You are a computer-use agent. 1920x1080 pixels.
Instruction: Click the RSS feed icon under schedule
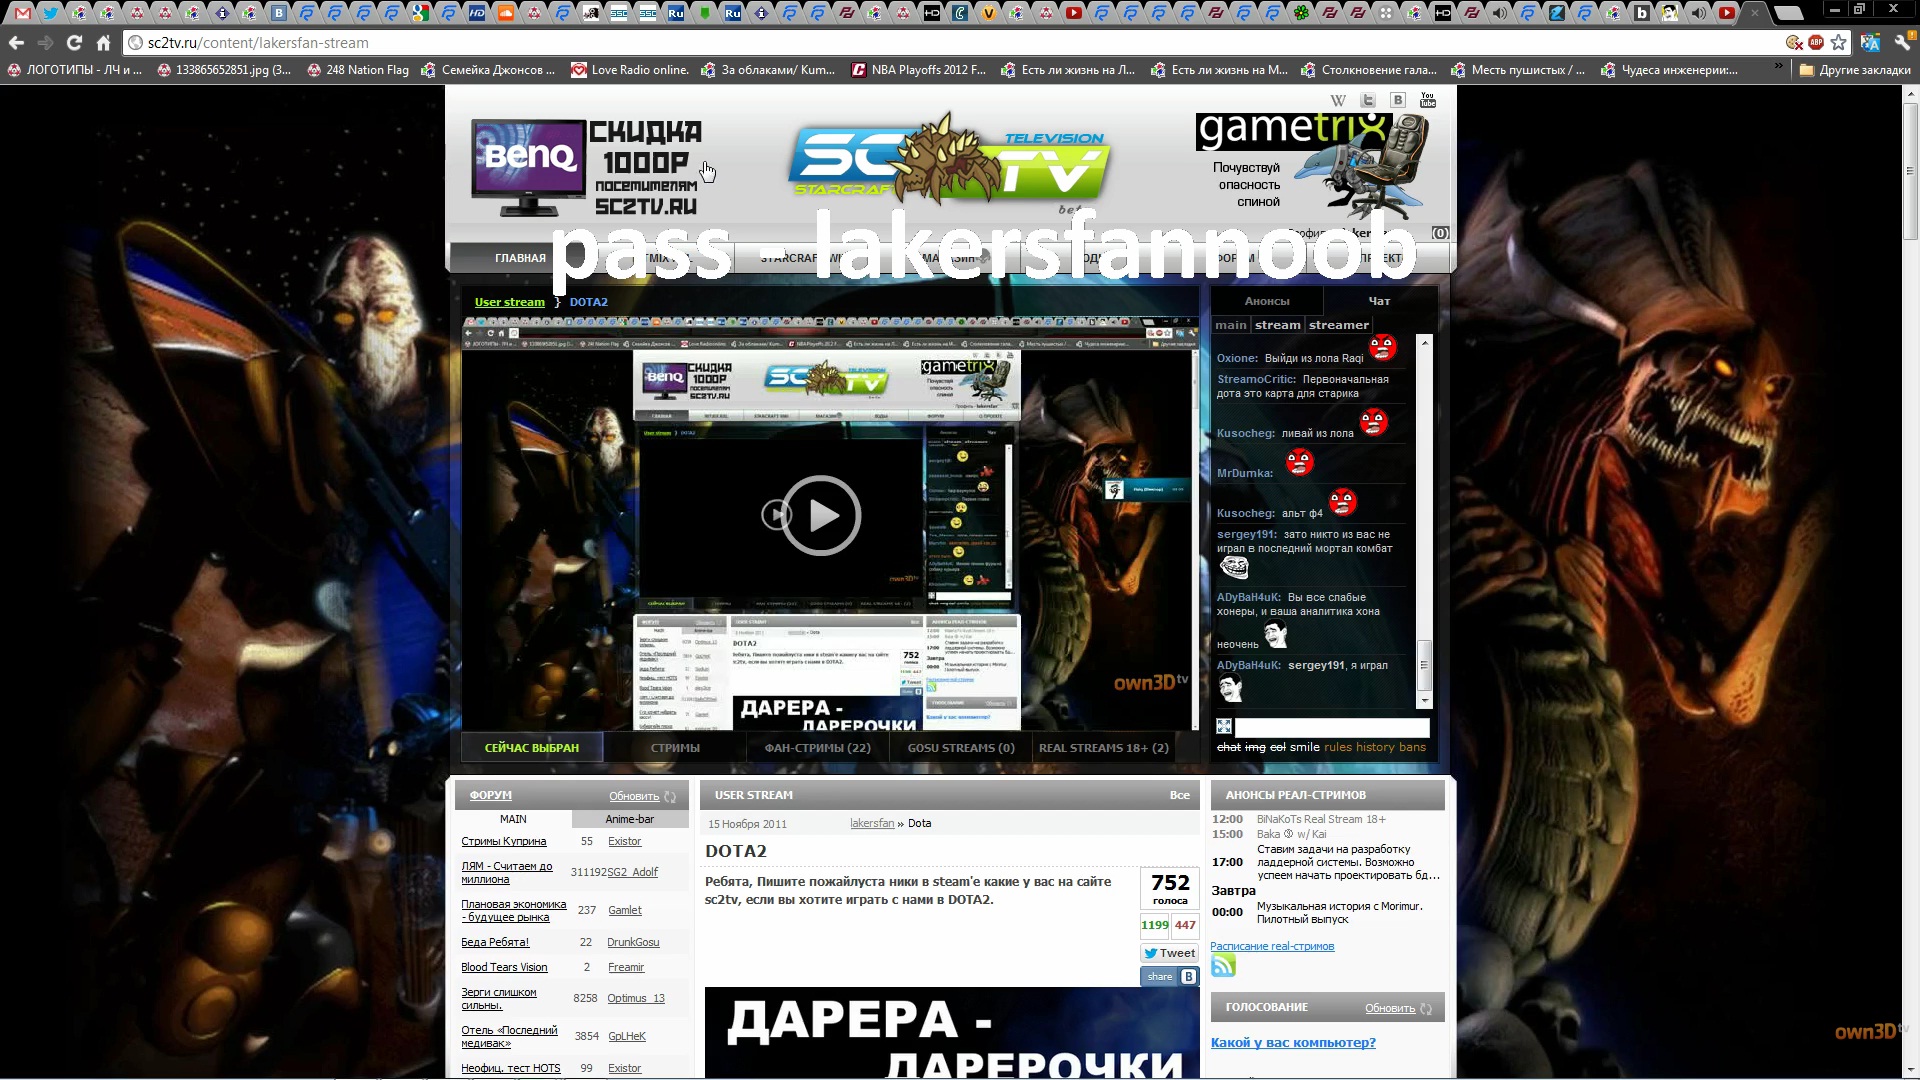[1223, 966]
